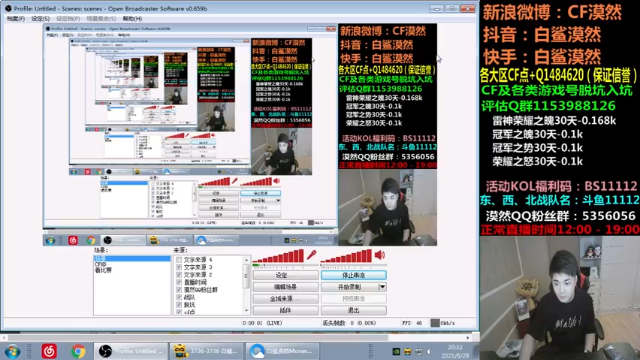The height and width of the screenshot is (360, 640).
Task: Open the 档案(F) menu
Action: (x=16, y=19)
